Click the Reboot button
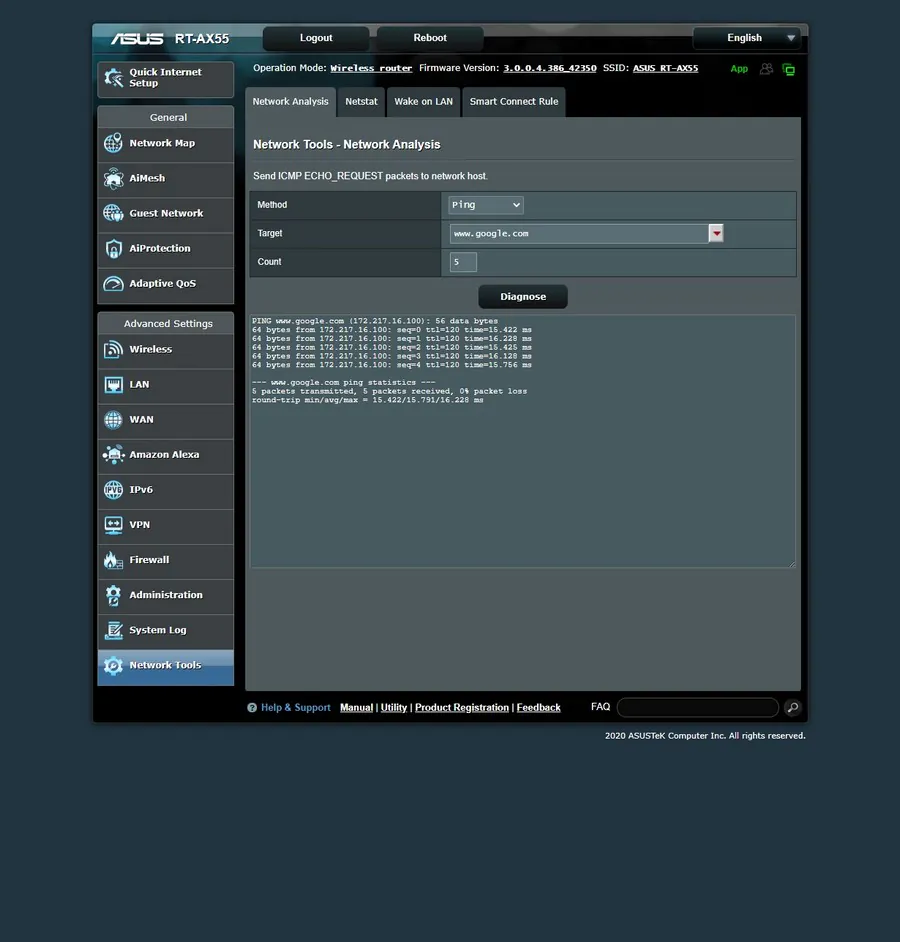Viewport: 900px width, 942px height. (x=430, y=38)
